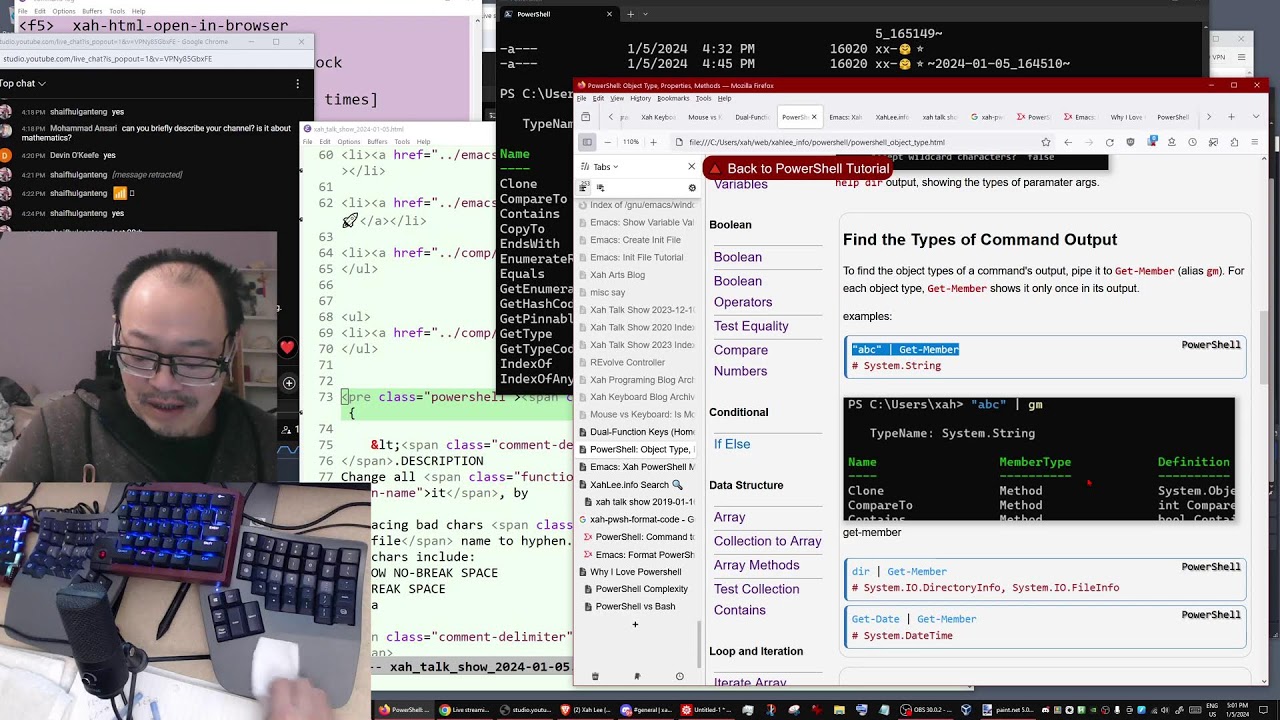This screenshot has width=1280, height=720.
Task: Select XahLee.info Search sidebar tab
Action: pos(636,484)
